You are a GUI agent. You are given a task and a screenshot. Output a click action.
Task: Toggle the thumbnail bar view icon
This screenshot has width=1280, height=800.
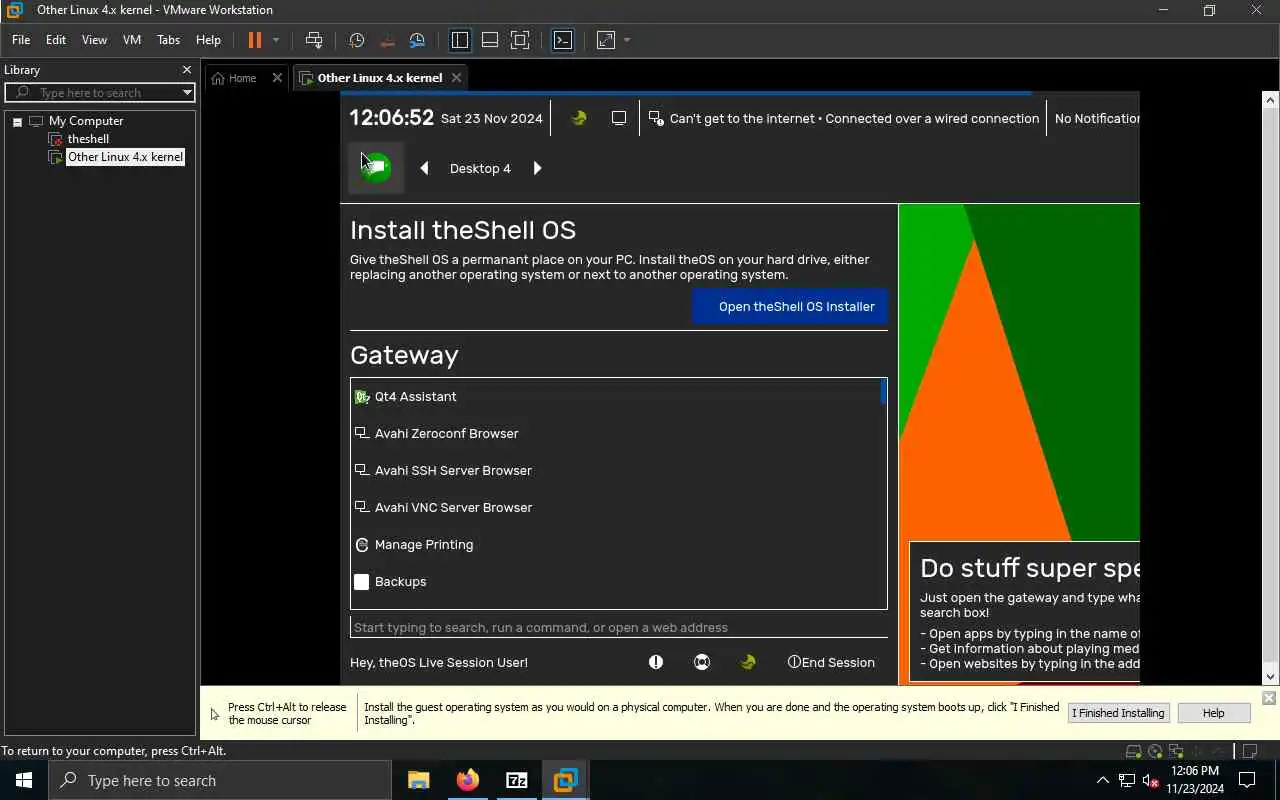[490, 40]
